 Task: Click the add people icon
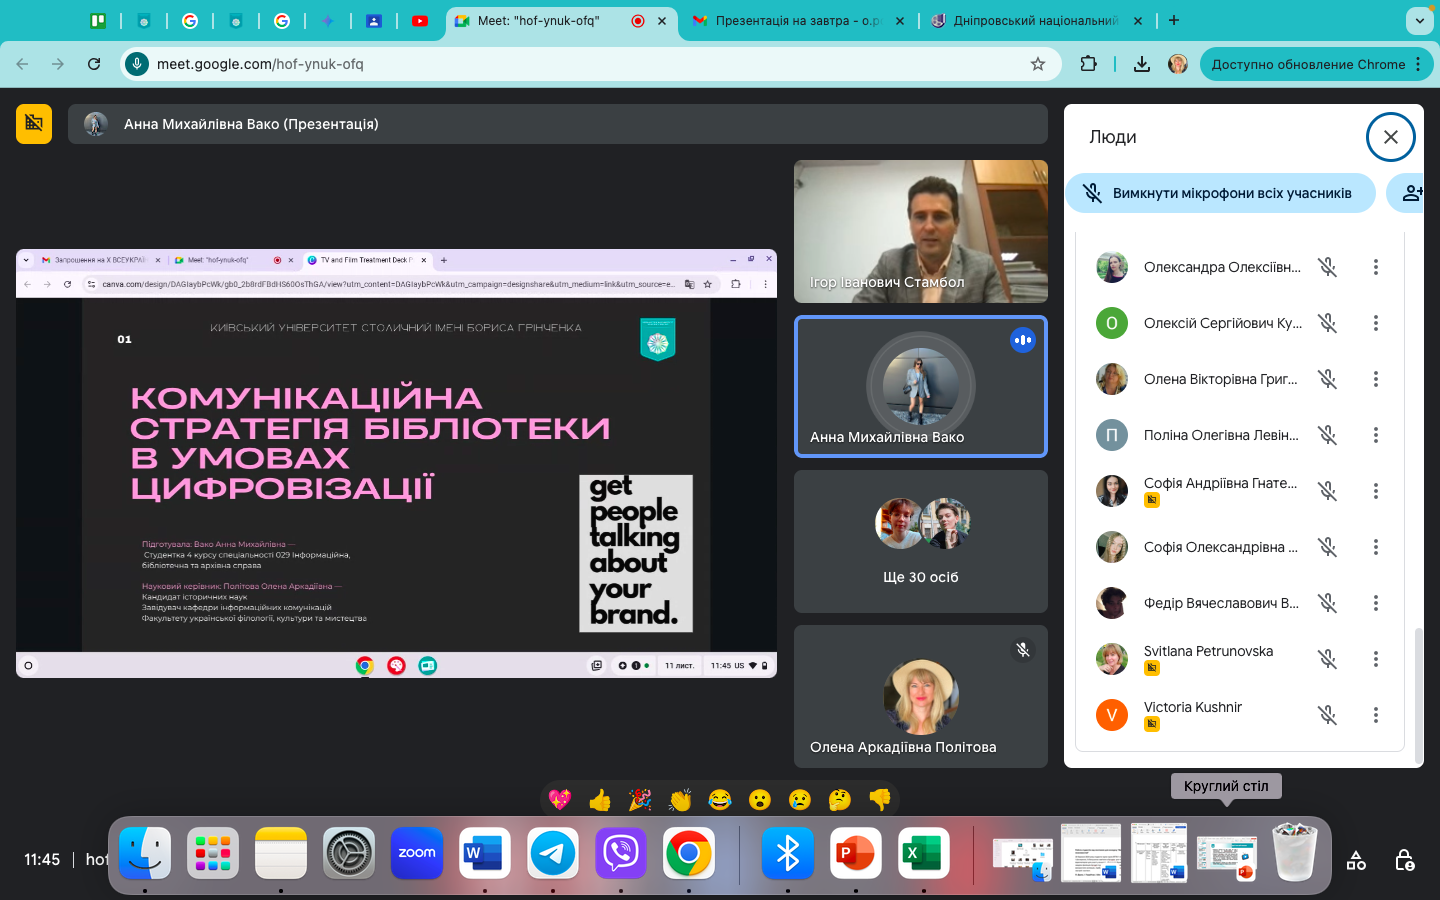(1411, 193)
